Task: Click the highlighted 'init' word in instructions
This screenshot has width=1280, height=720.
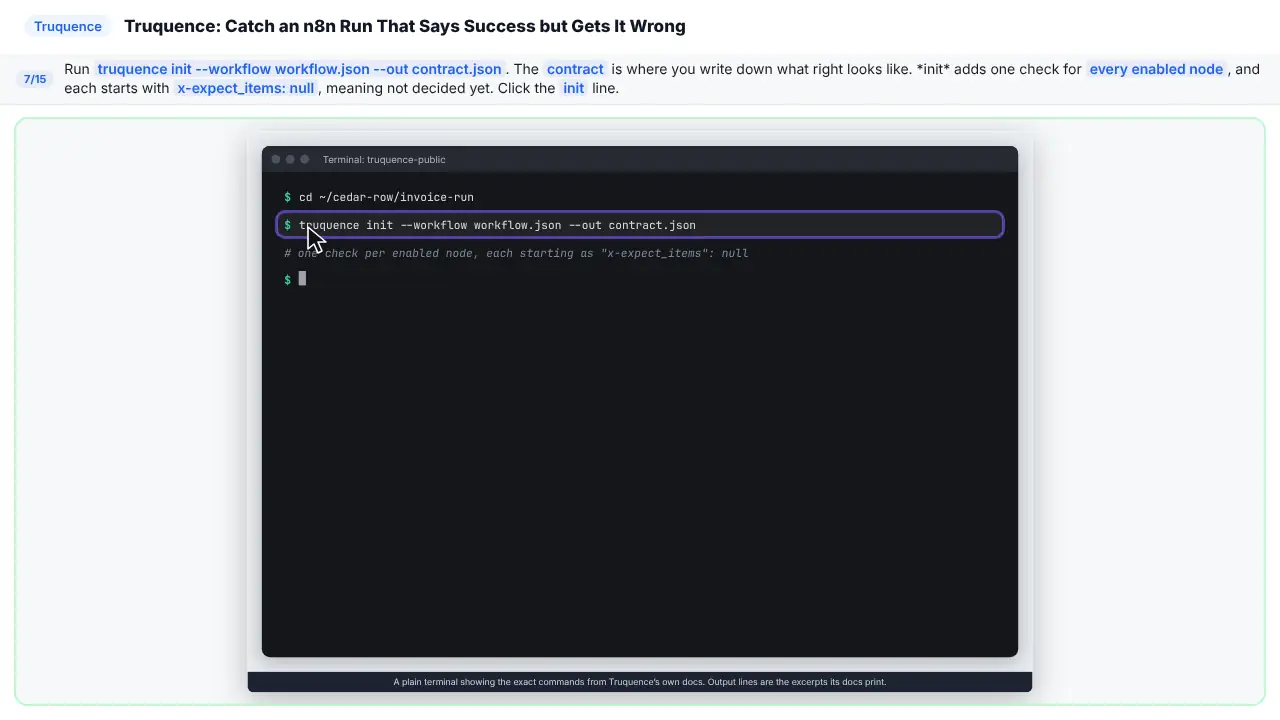Action: 573,88
